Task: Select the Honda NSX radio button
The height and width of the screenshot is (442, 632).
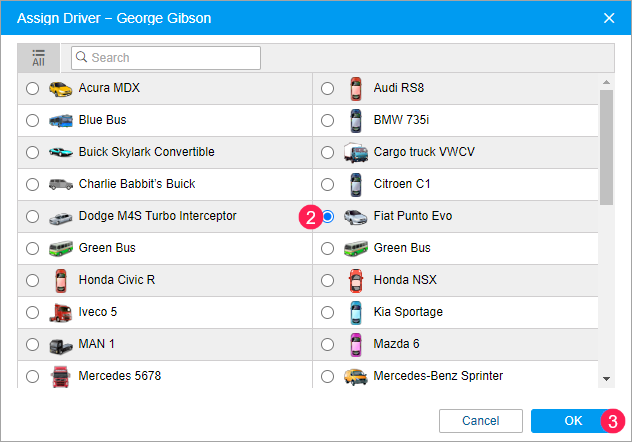Action: click(x=327, y=280)
